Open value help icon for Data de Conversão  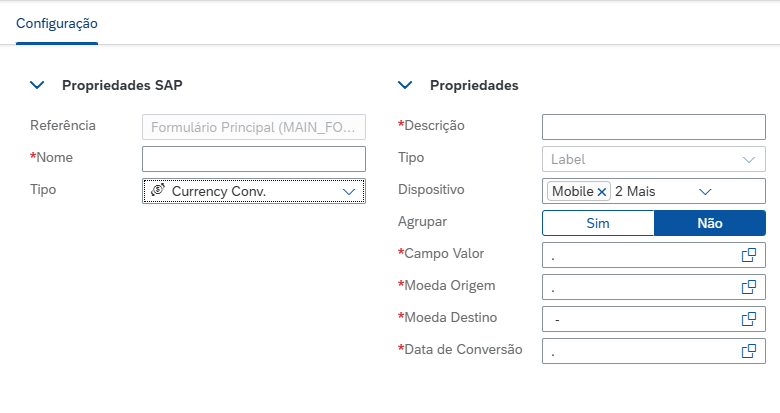pyautogui.click(x=748, y=351)
